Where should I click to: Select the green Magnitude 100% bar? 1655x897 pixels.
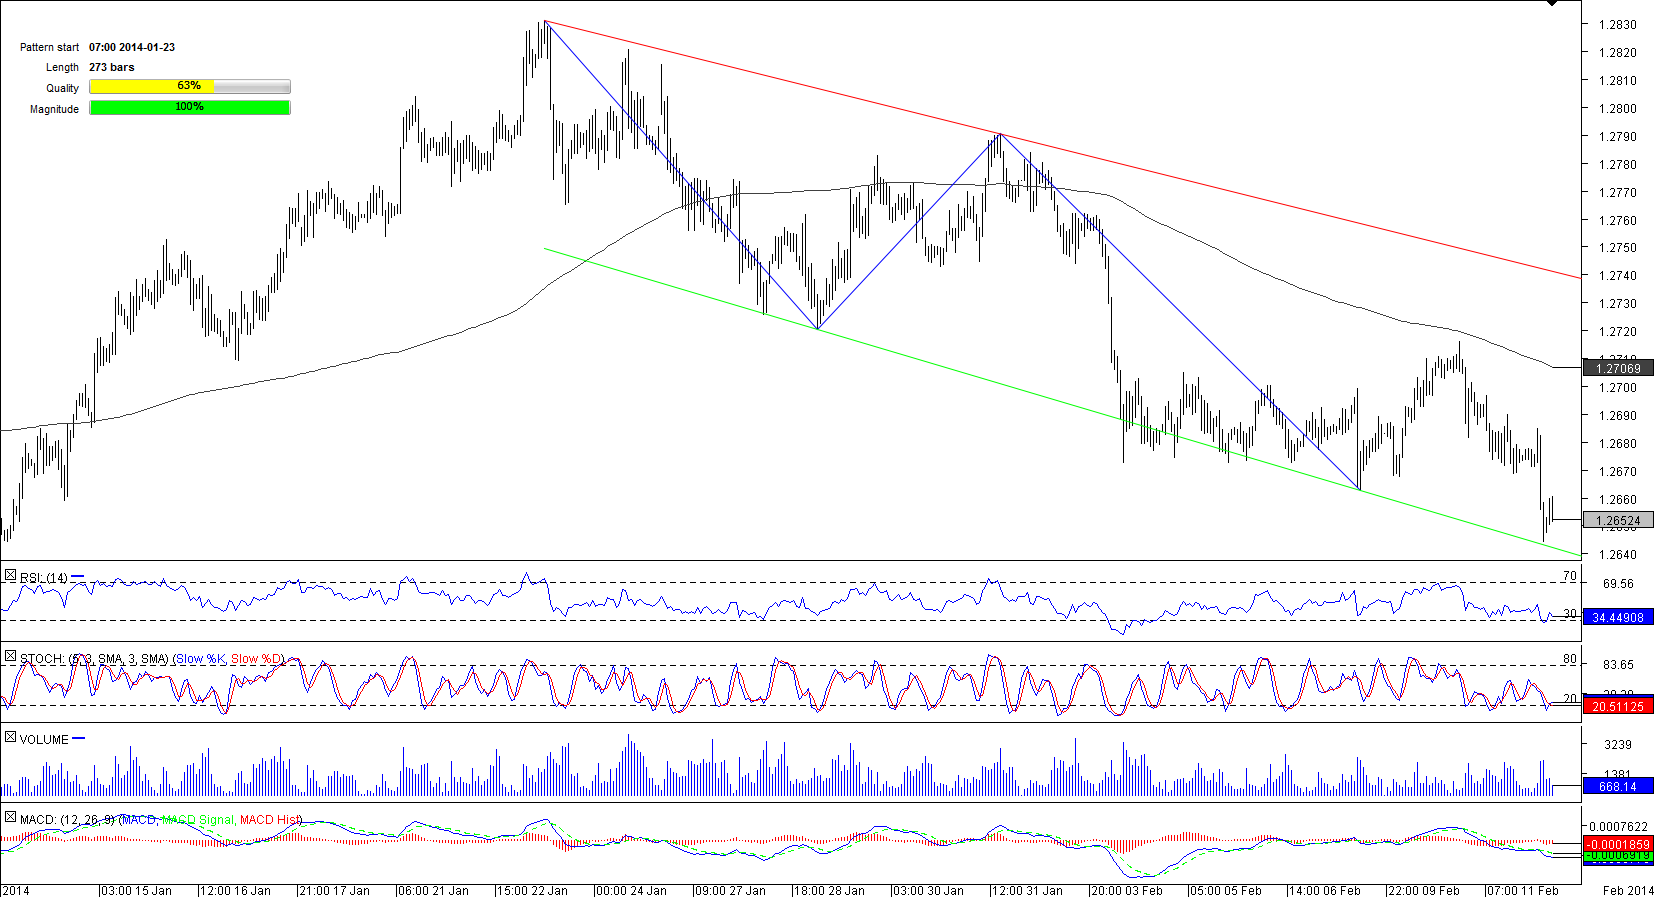(x=190, y=108)
